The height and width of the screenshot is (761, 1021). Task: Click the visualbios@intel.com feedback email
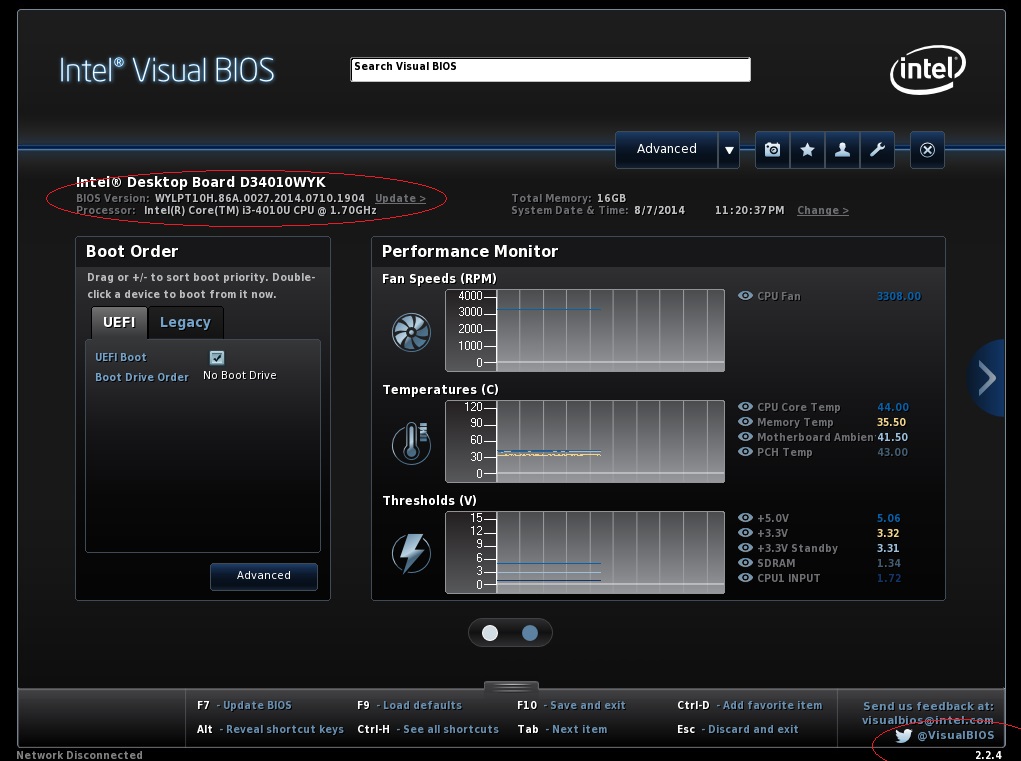pyautogui.click(x=928, y=720)
